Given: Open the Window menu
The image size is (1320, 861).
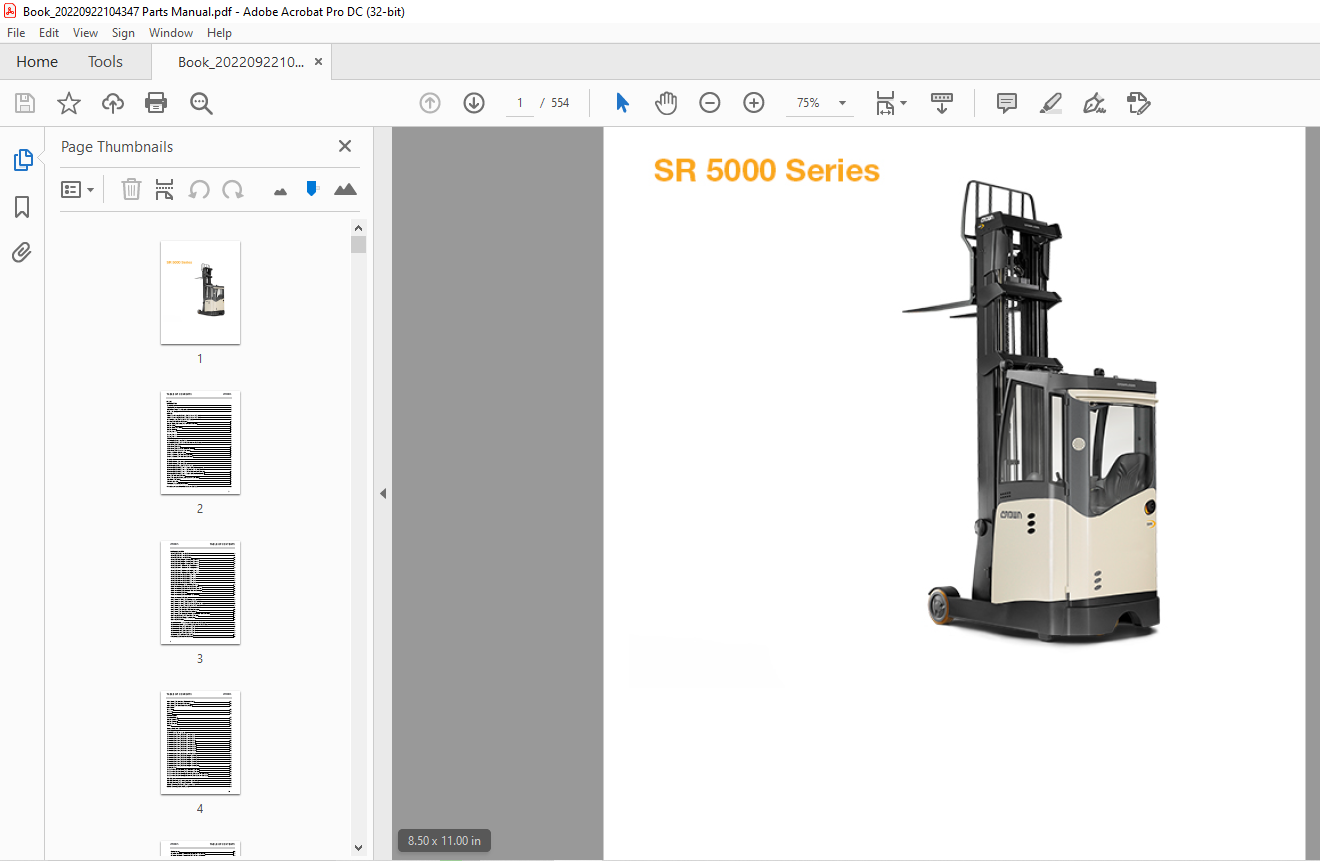Looking at the screenshot, I should [x=171, y=33].
